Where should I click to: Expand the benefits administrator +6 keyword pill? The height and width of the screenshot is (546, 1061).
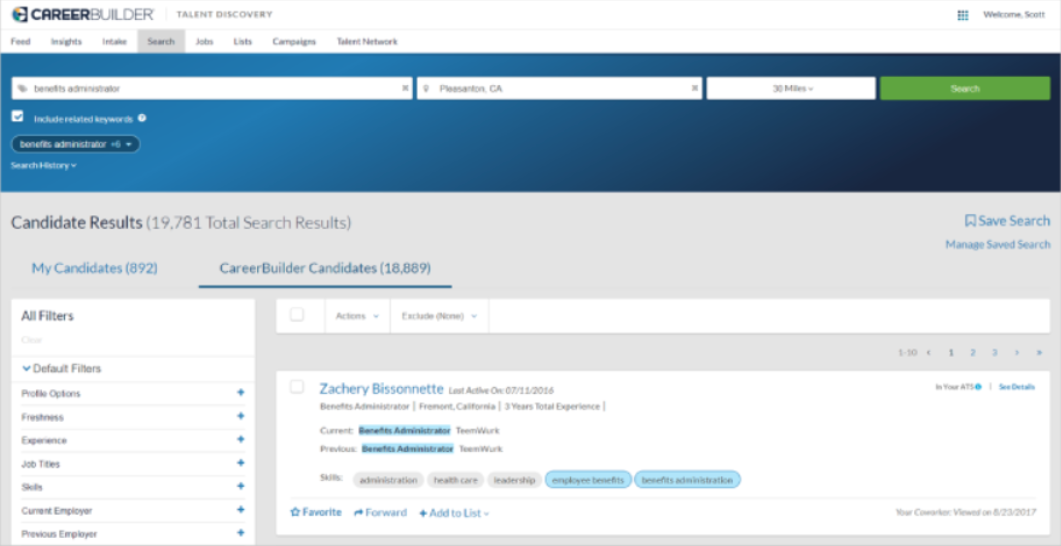[76, 144]
